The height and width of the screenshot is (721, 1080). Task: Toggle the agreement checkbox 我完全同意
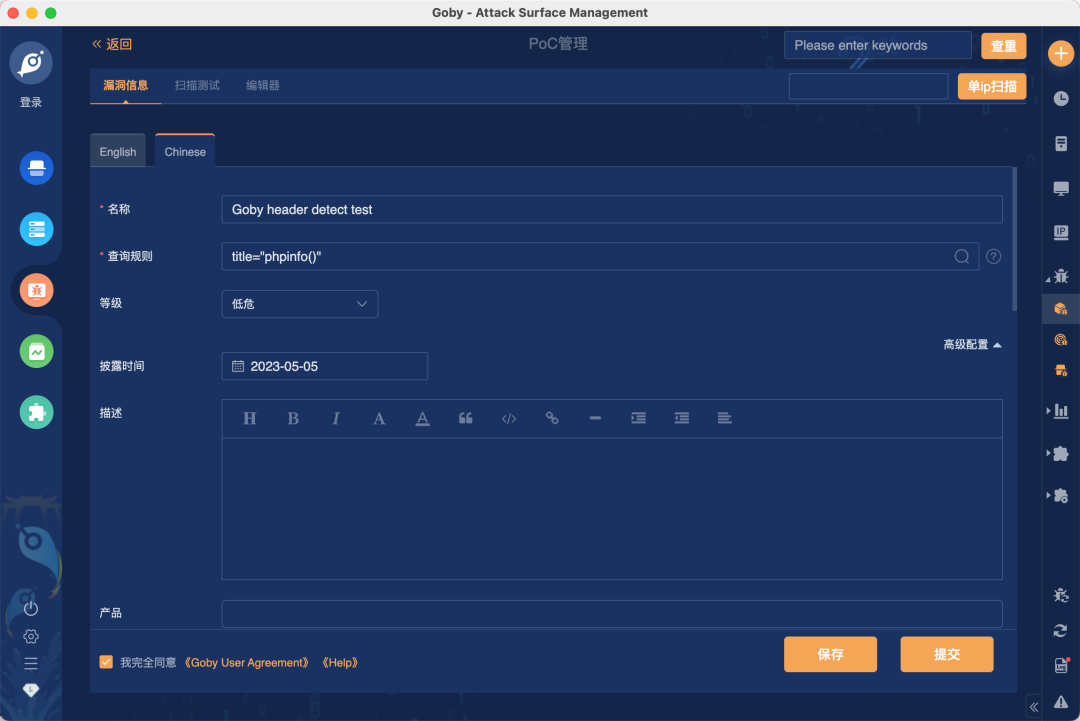pos(106,662)
